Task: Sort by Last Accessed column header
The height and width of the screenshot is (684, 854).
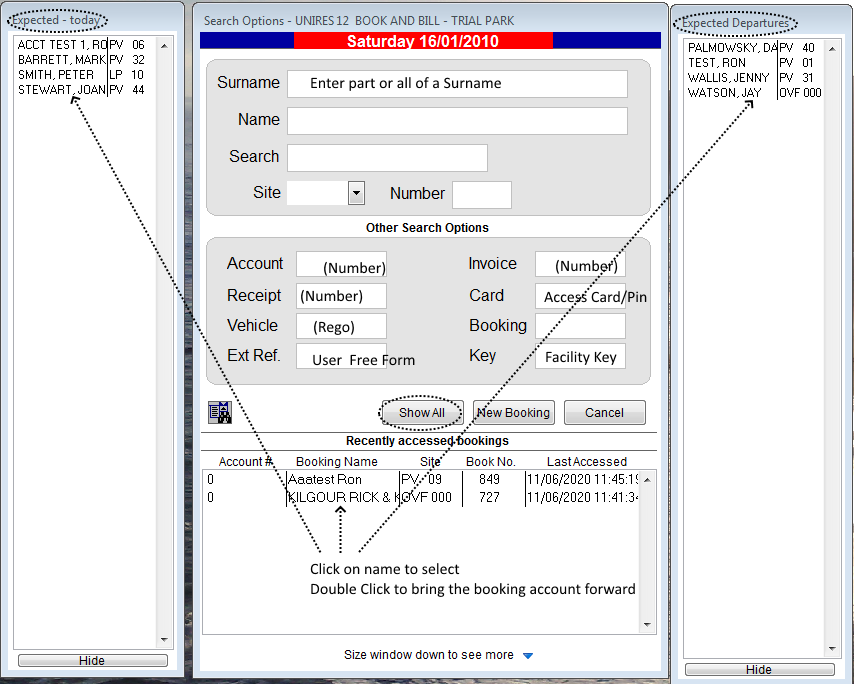Action: (x=586, y=462)
